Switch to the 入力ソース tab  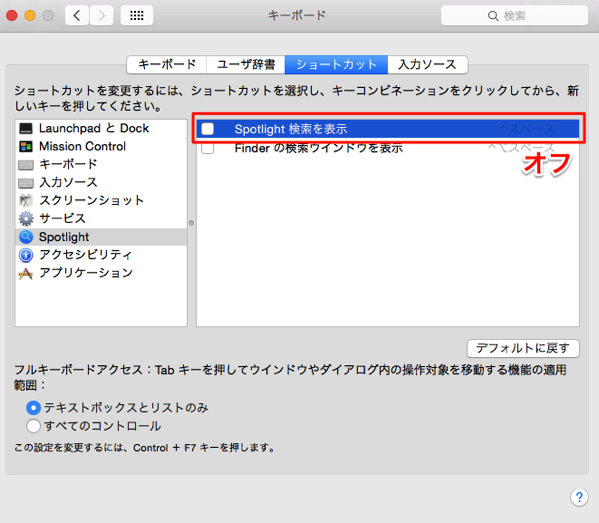click(x=427, y=65)
